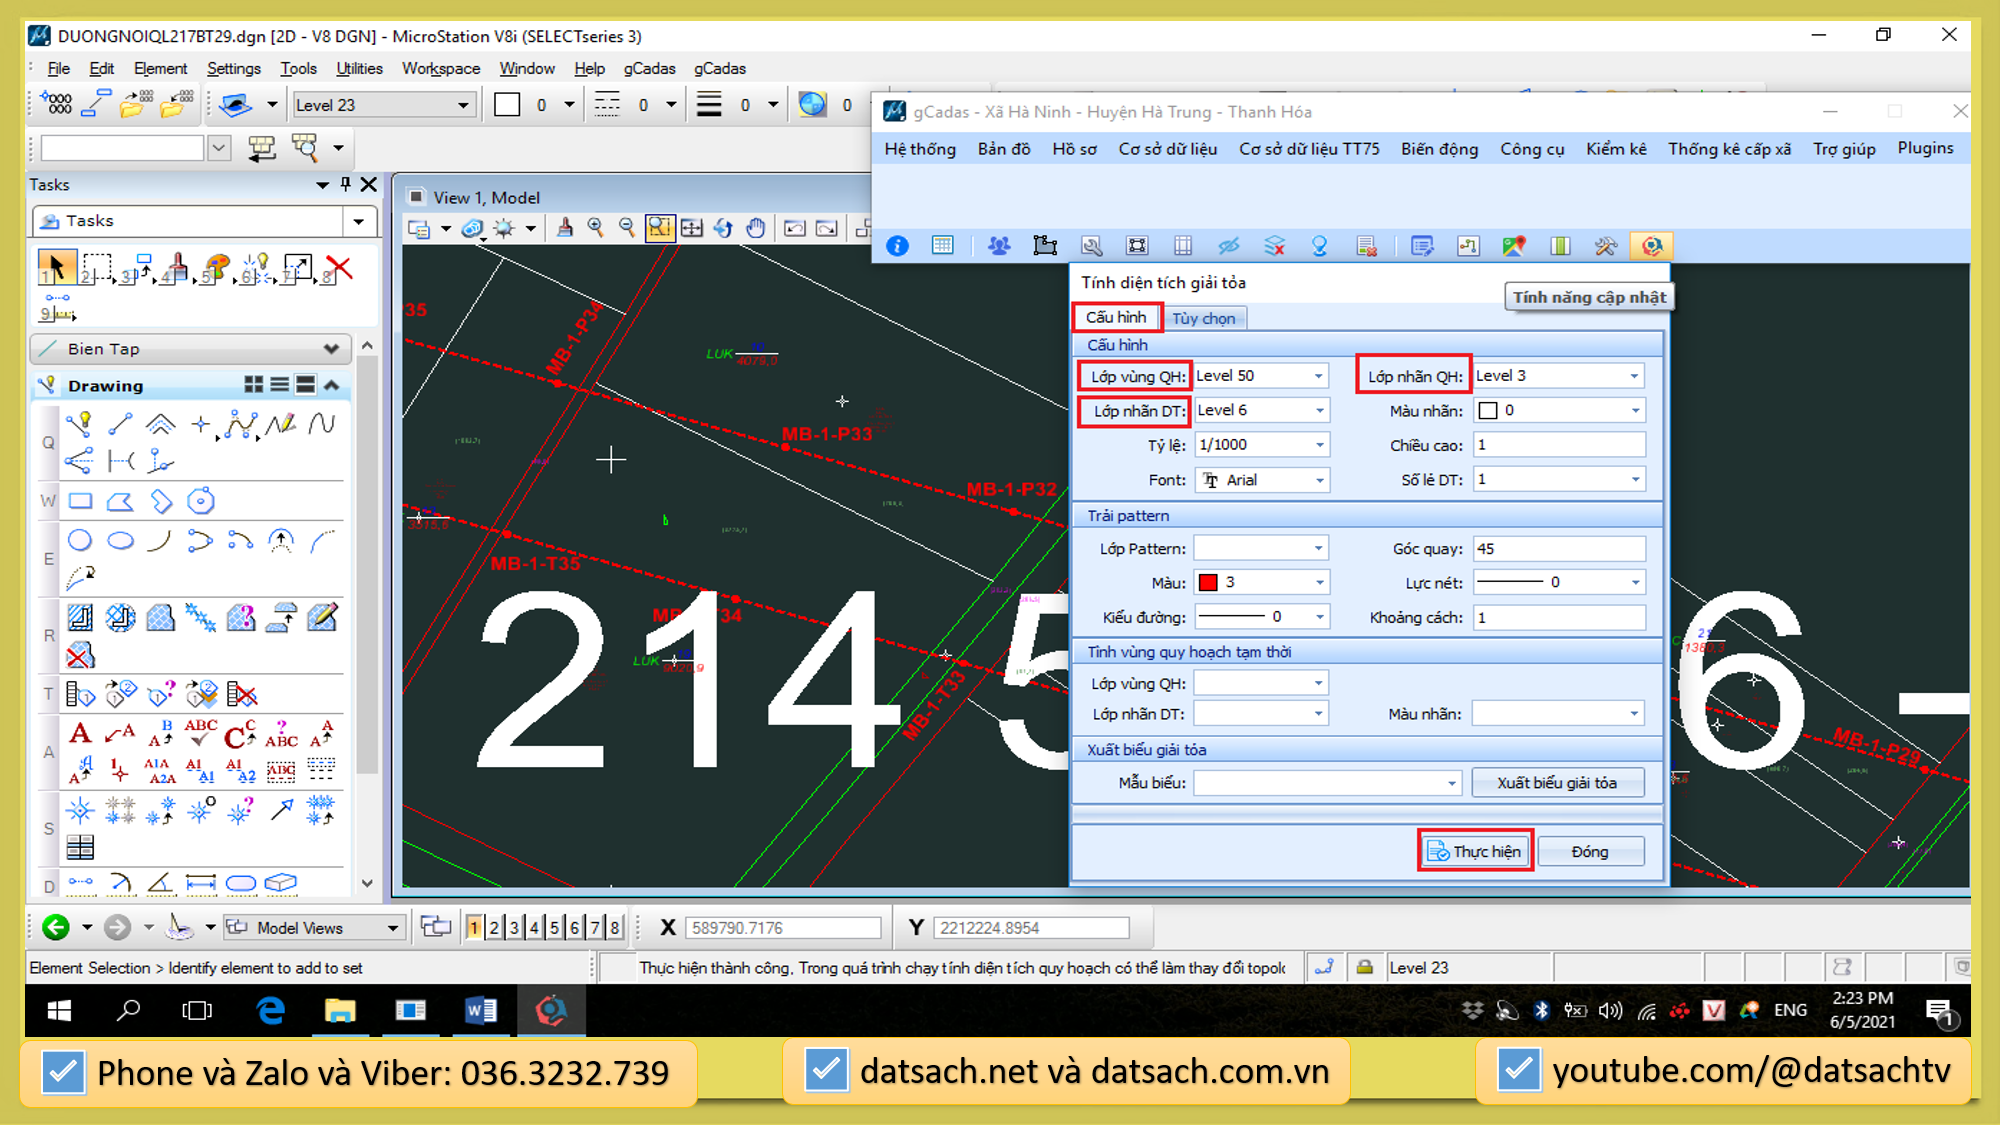This screenshot has width=2000, height=1125.
Task: Select the Place Circle tool
Action: click(x=80, y=541)
